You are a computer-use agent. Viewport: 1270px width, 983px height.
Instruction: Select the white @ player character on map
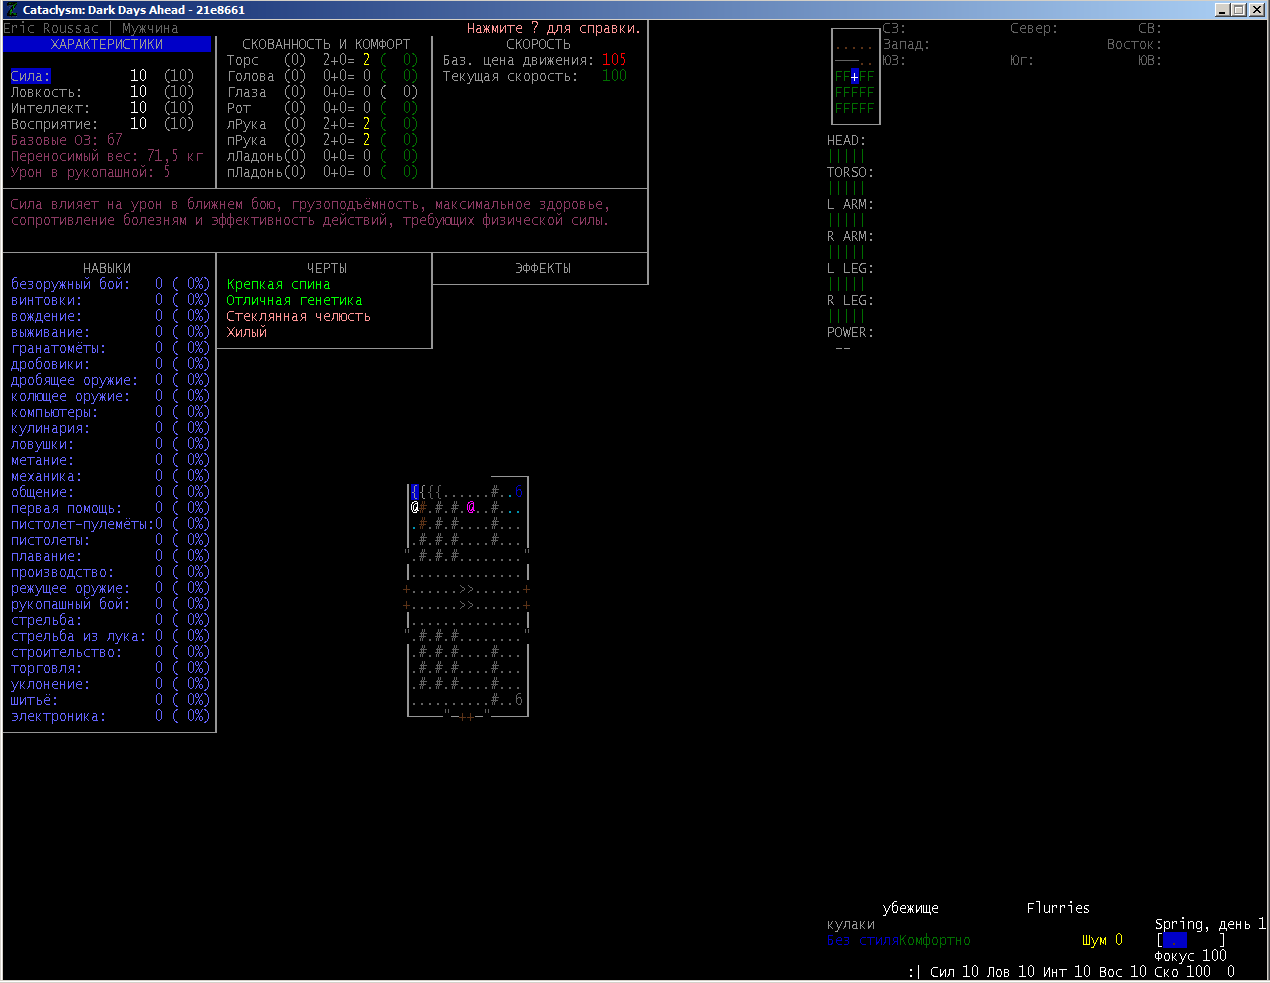point(415,508)
